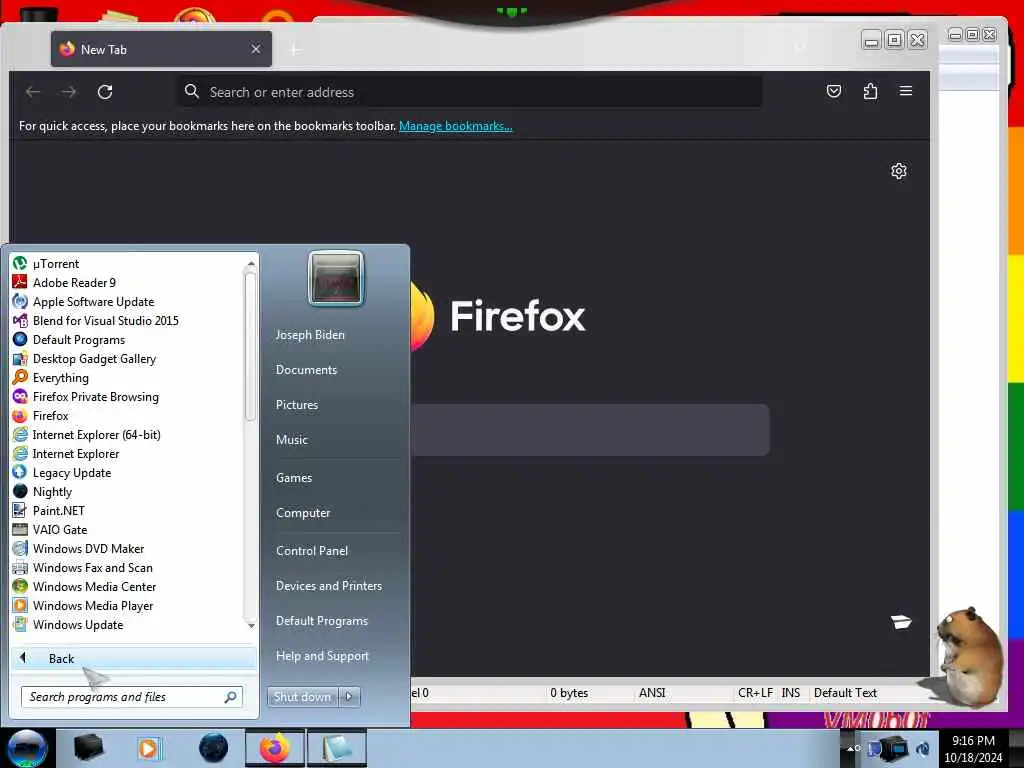Open the Nightly browser
Viewport: 1024px width, 768px height.
(x=52, y=492)
